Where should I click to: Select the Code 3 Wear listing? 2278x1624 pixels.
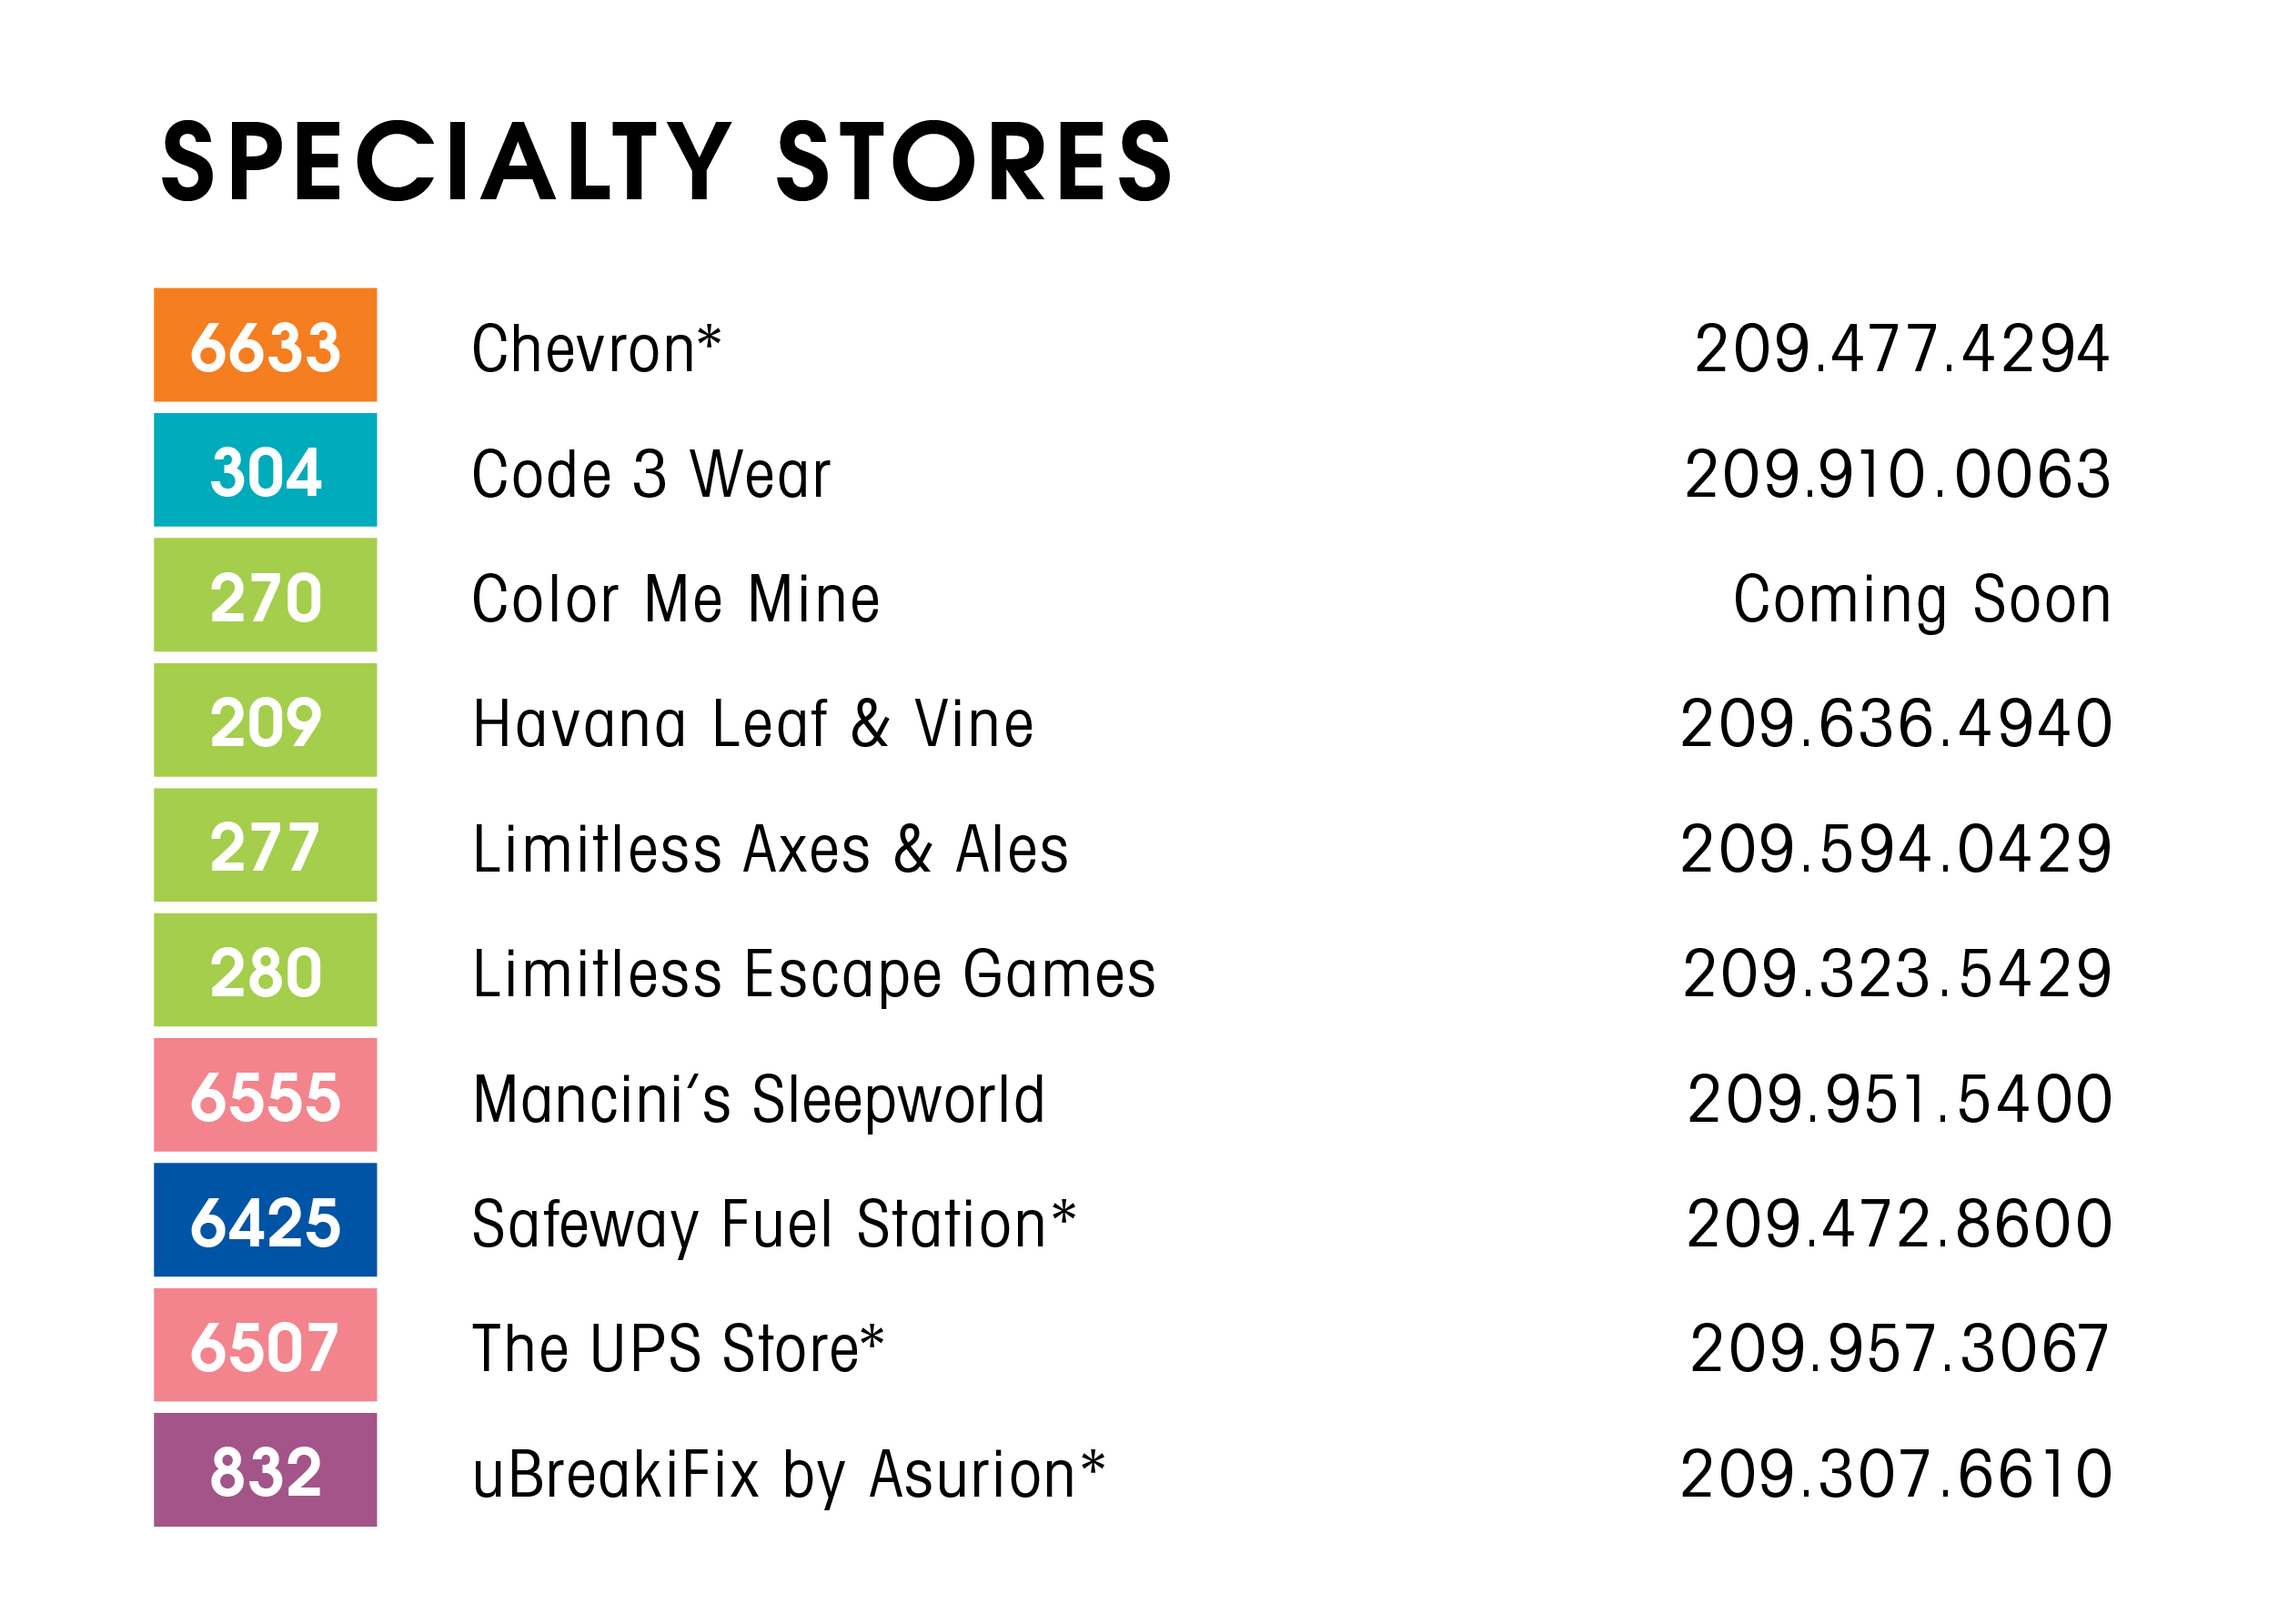coord(651,474)
